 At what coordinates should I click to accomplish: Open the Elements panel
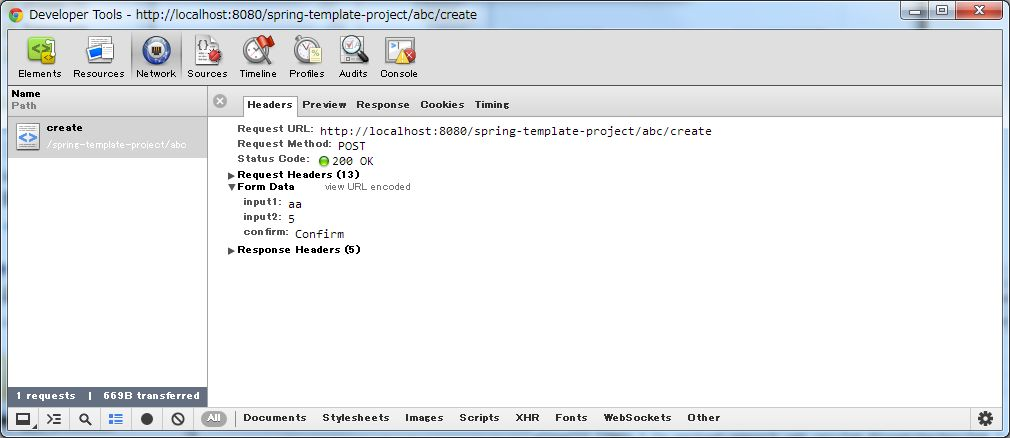click(x=40, y=57)
